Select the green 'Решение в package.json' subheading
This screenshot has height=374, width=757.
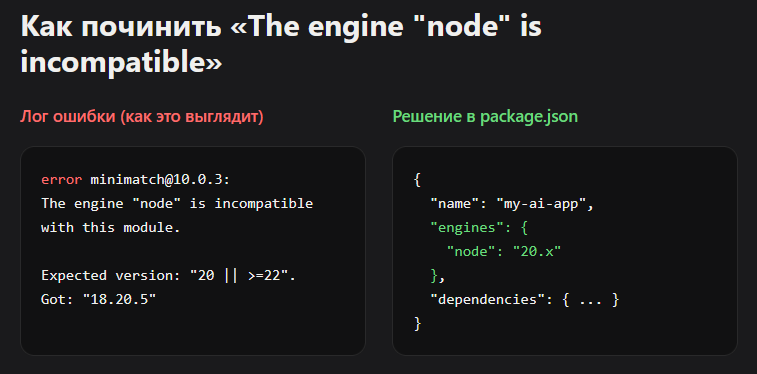[x=485, y=117]
